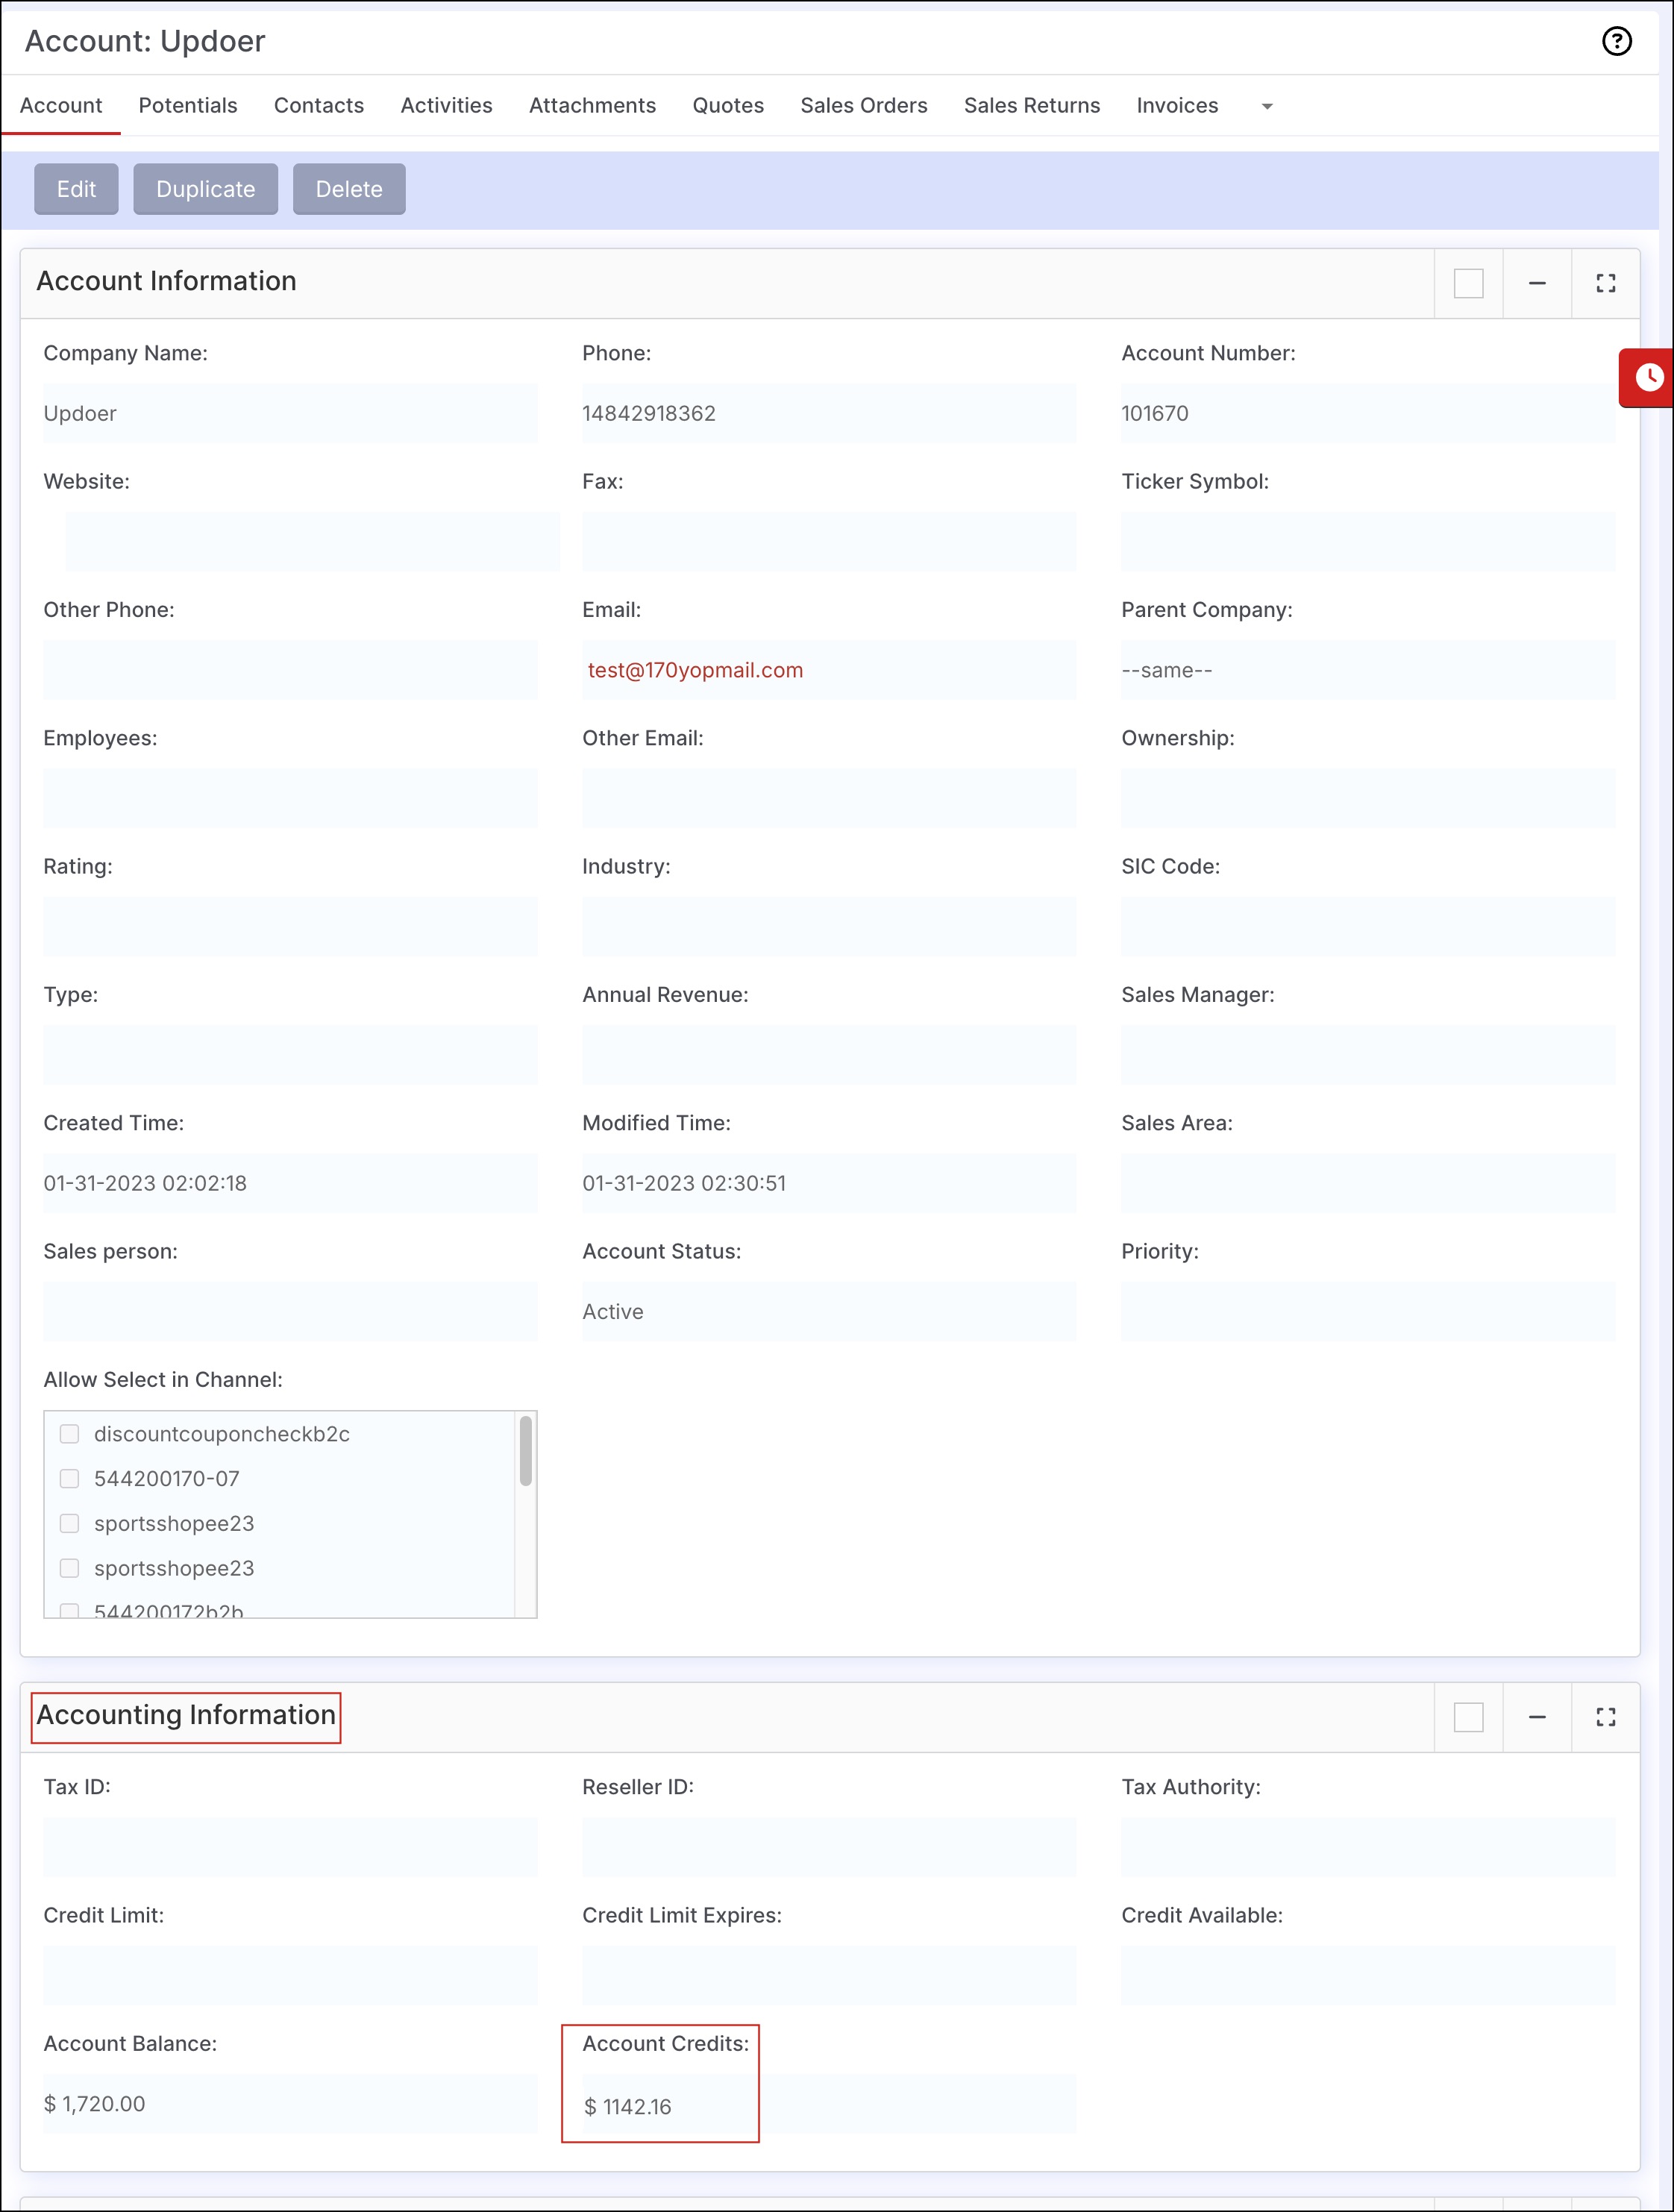Viewport: 1674px width, 2212px height.
Task: Minimize the Accounting Information panel
Action: pos(1537,1717)
